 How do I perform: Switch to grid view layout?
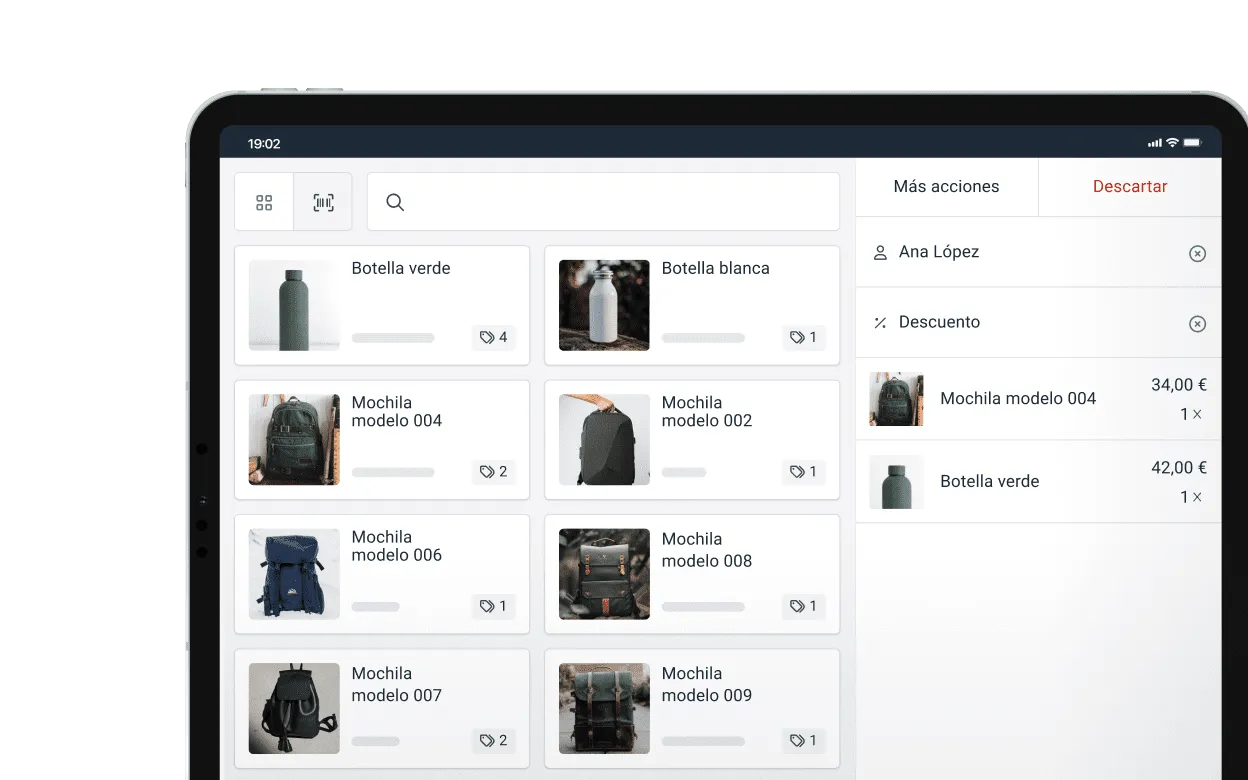point(263,201)
